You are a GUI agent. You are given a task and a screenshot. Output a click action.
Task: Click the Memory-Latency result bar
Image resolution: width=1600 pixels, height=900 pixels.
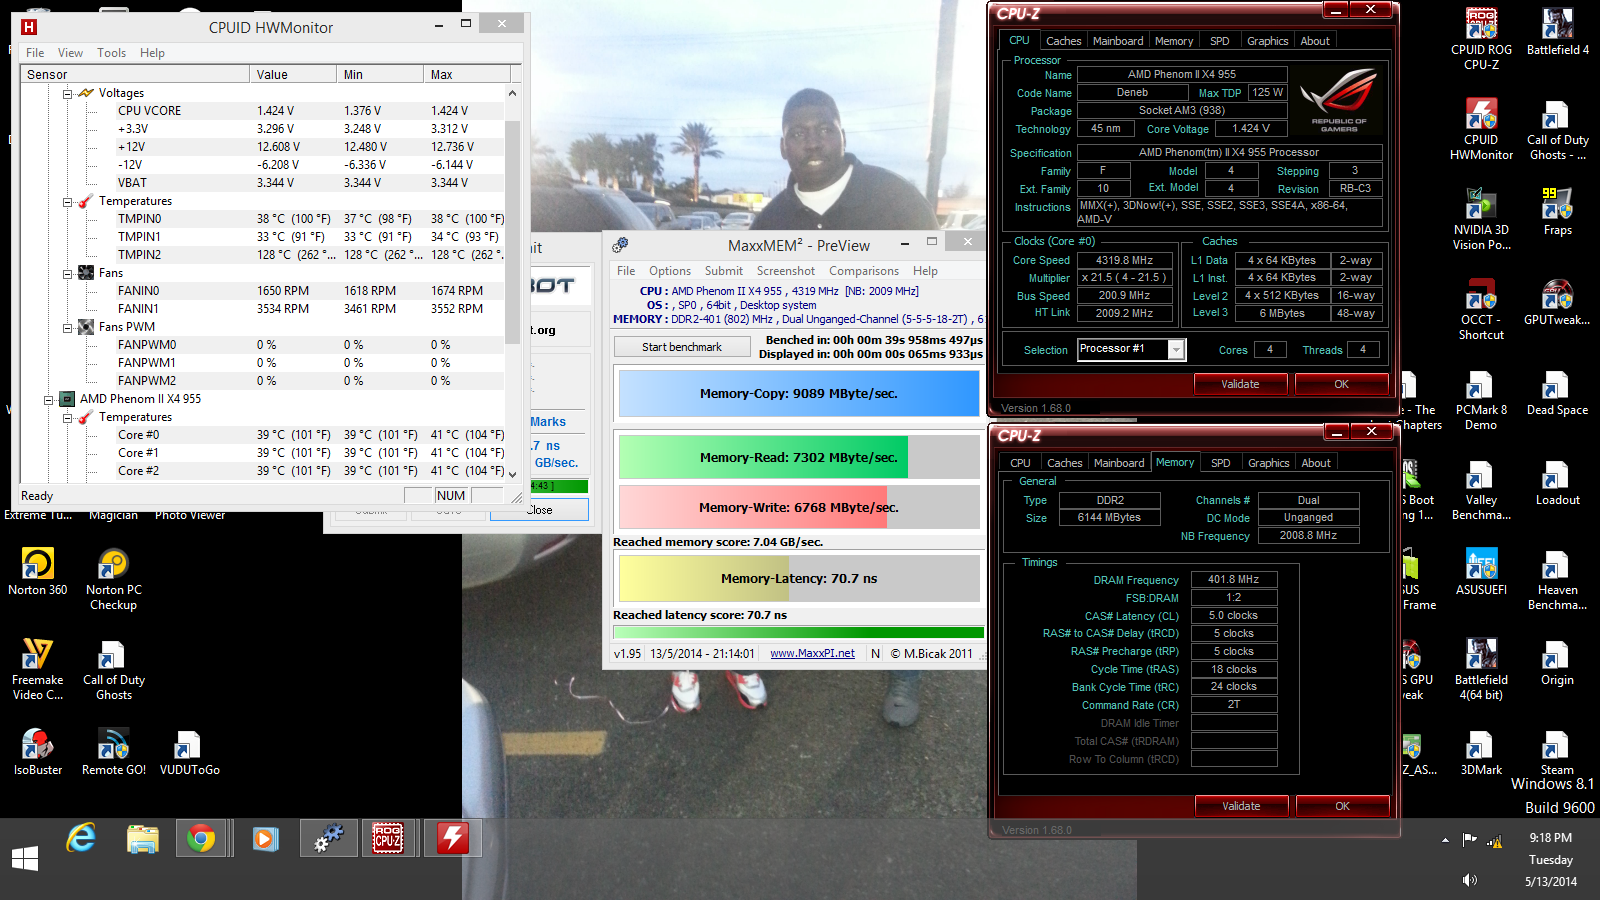798,579
